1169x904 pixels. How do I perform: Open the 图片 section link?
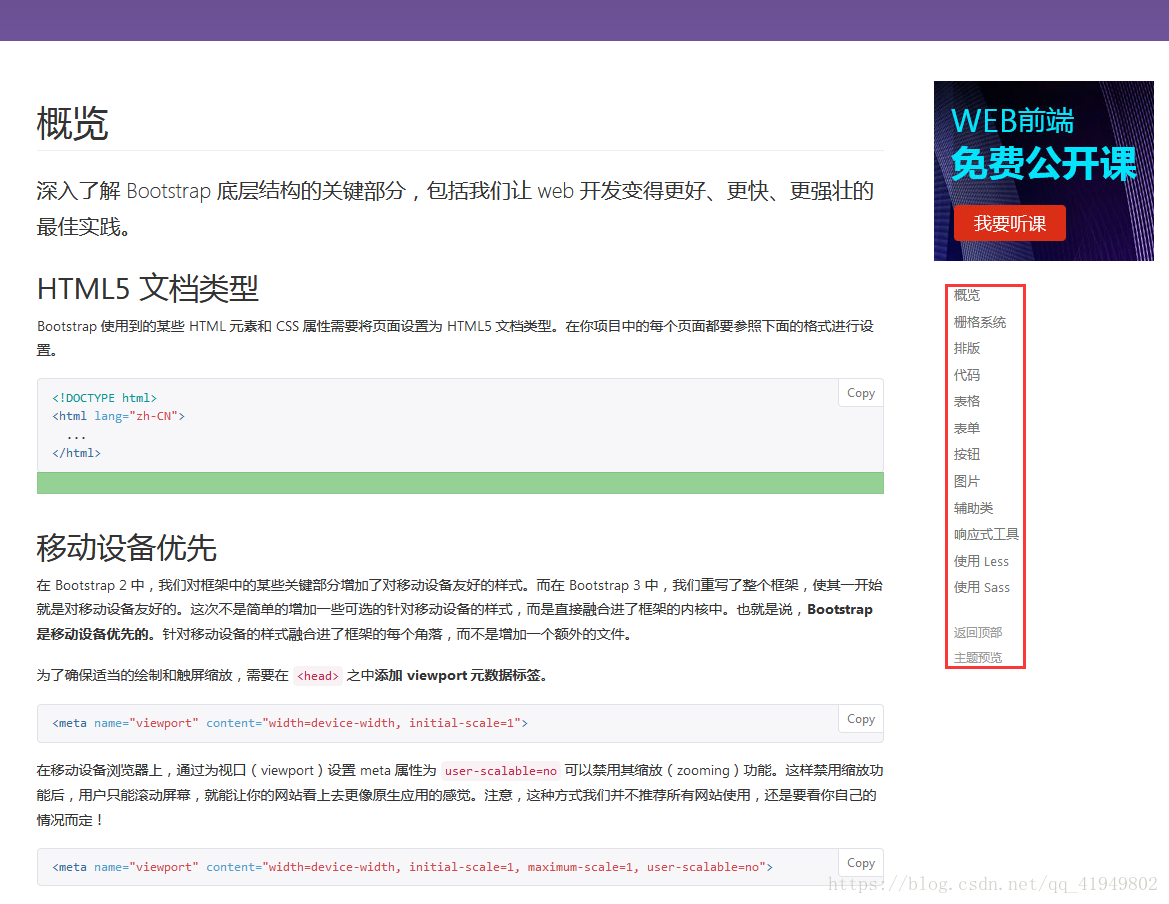coord(966,480)
